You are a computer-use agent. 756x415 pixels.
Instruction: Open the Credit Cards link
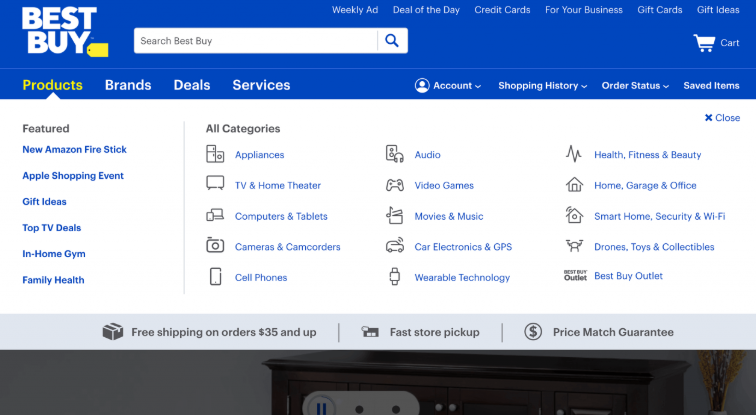(x=502, y=10)
